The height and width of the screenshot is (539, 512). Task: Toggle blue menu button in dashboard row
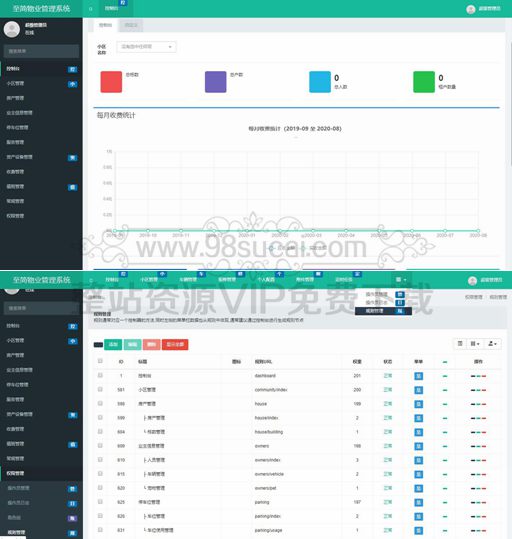(x=418, y=376)
